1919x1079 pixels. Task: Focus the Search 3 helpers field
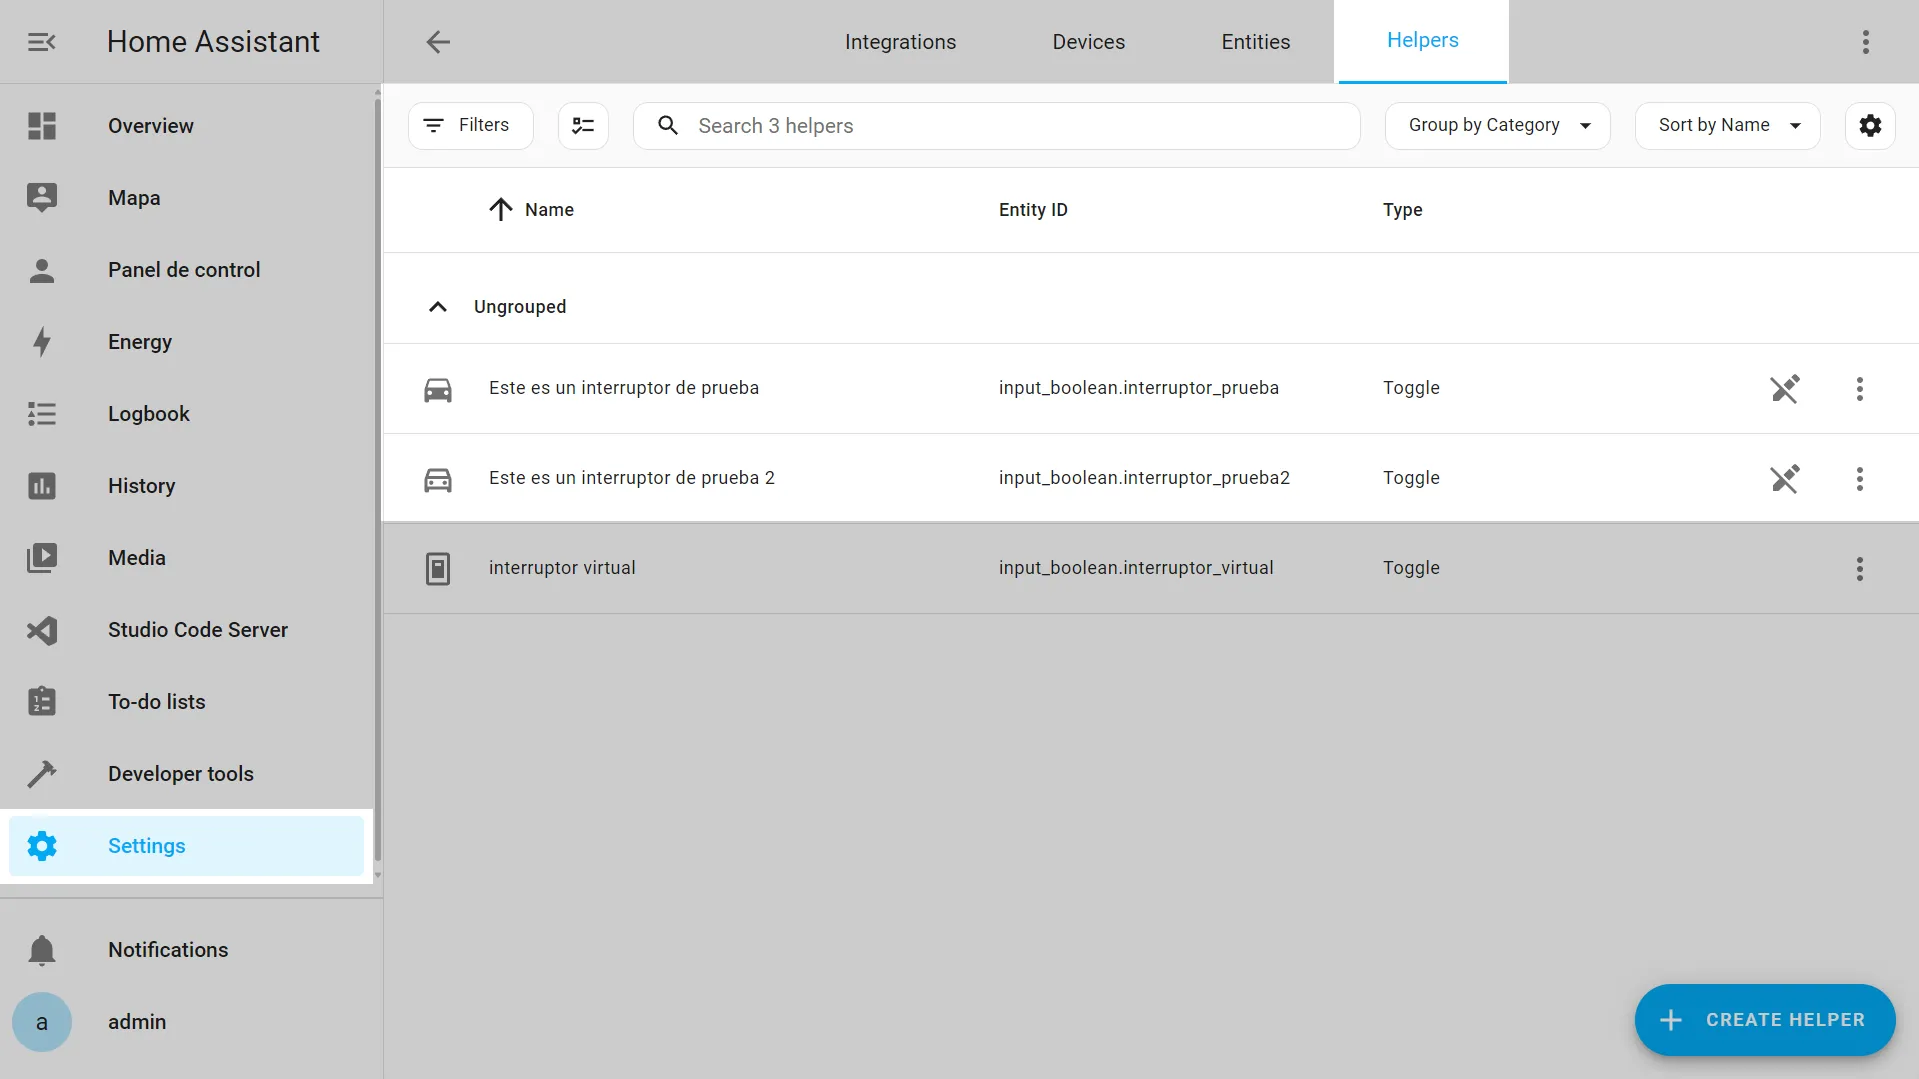997,126
